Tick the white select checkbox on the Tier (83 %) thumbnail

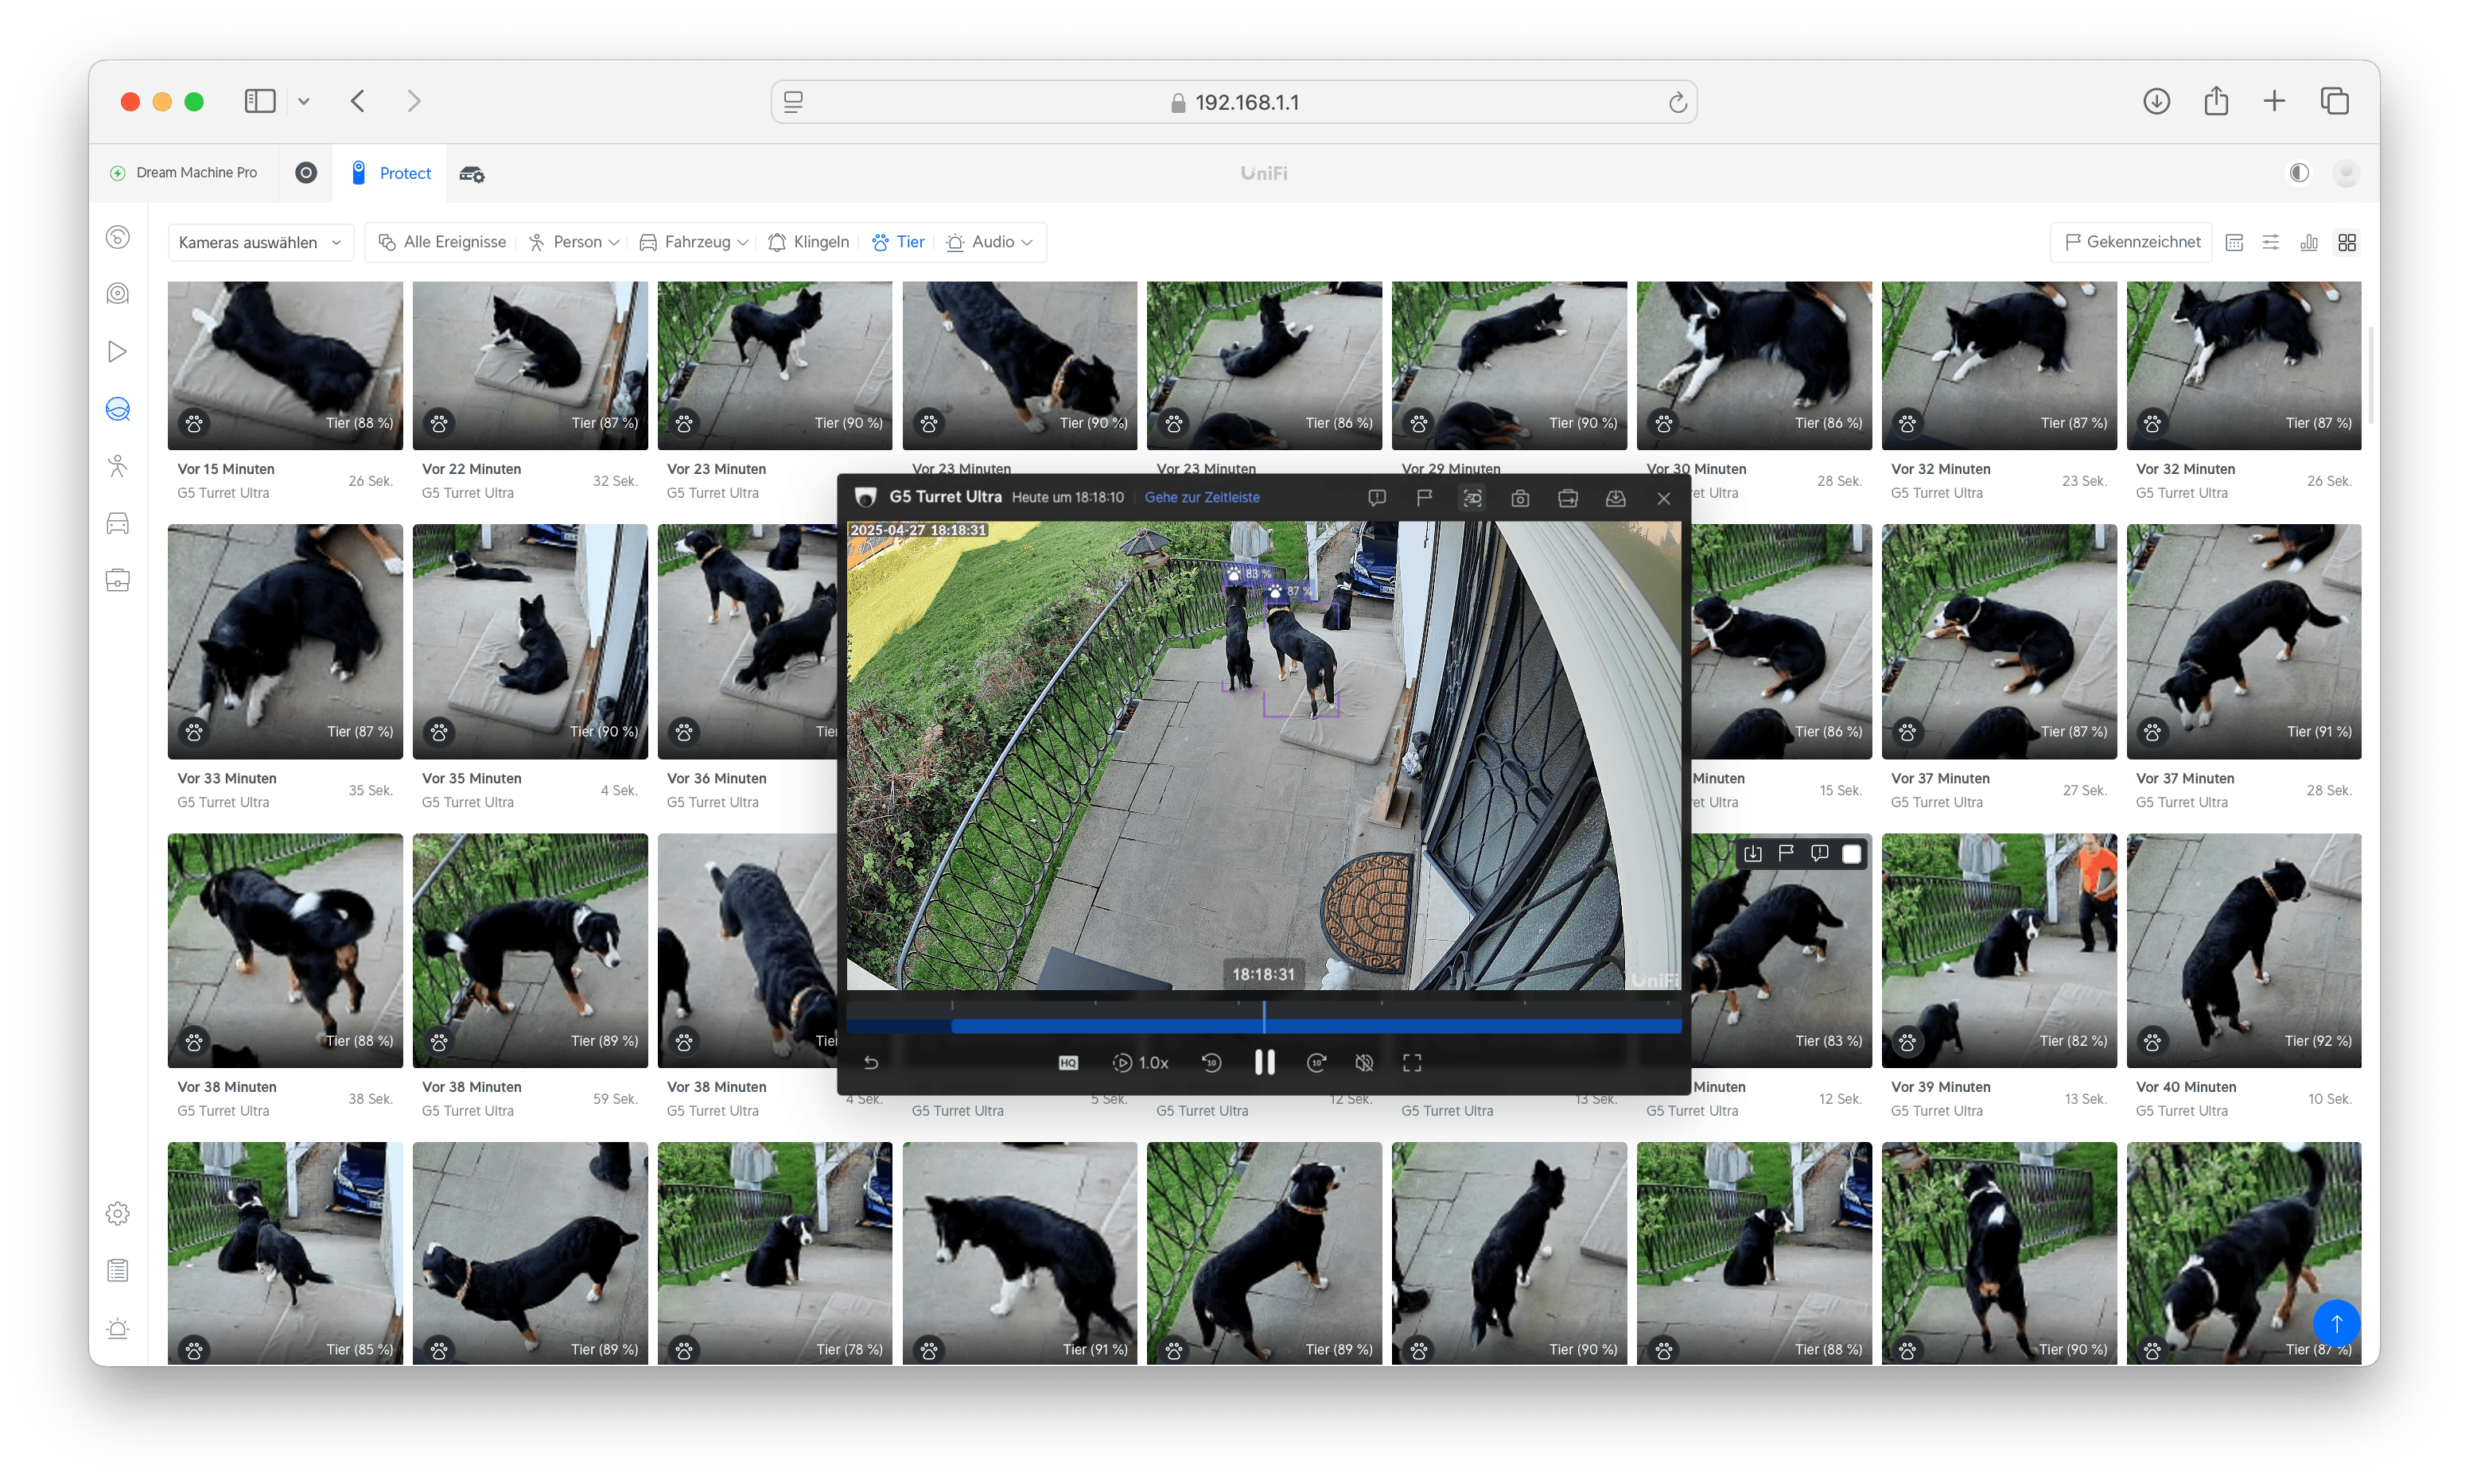[1851, 854]
